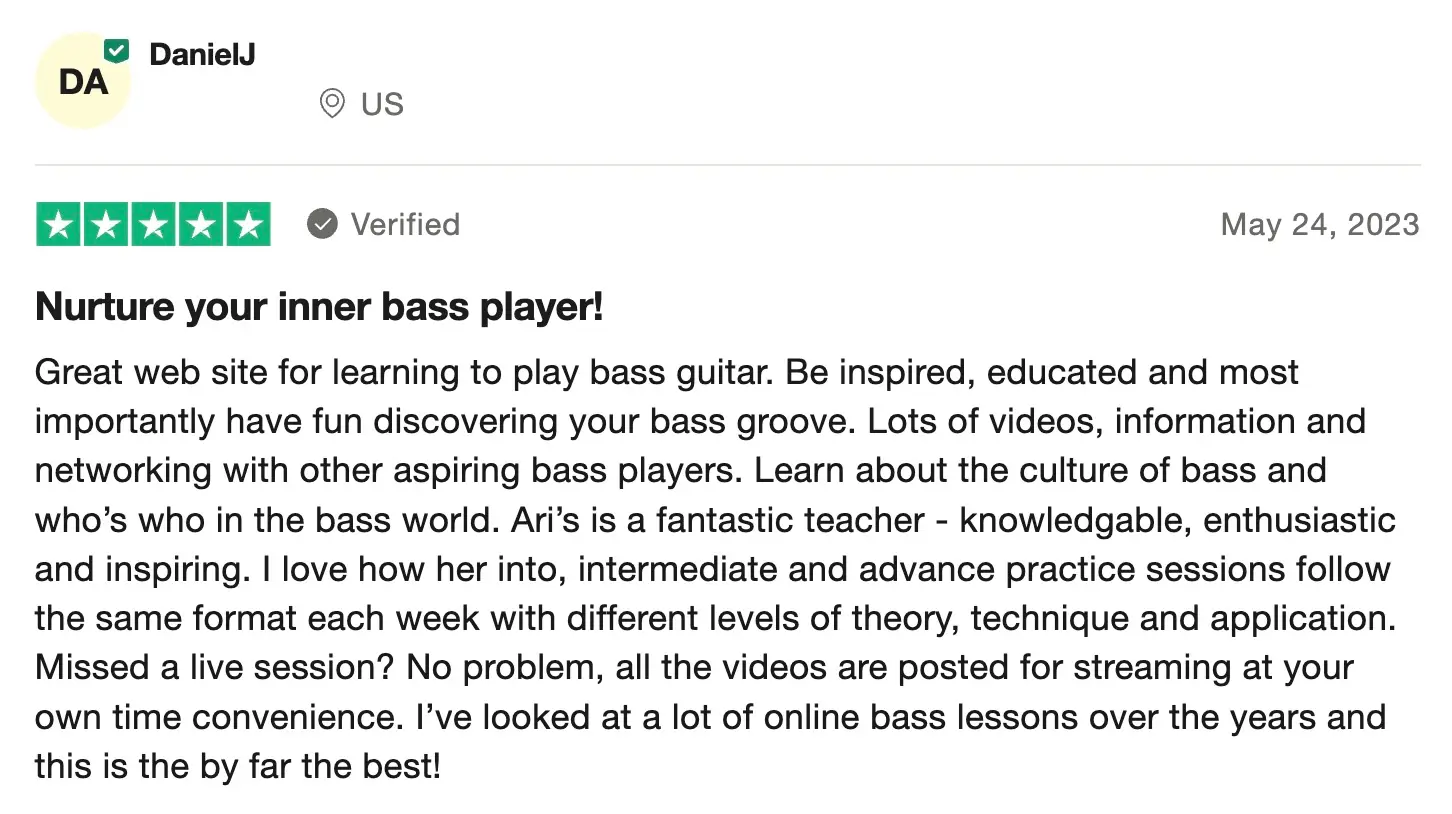Click the second green rating star
This screenshot has height=814, width=1452.
coord(106,224)
